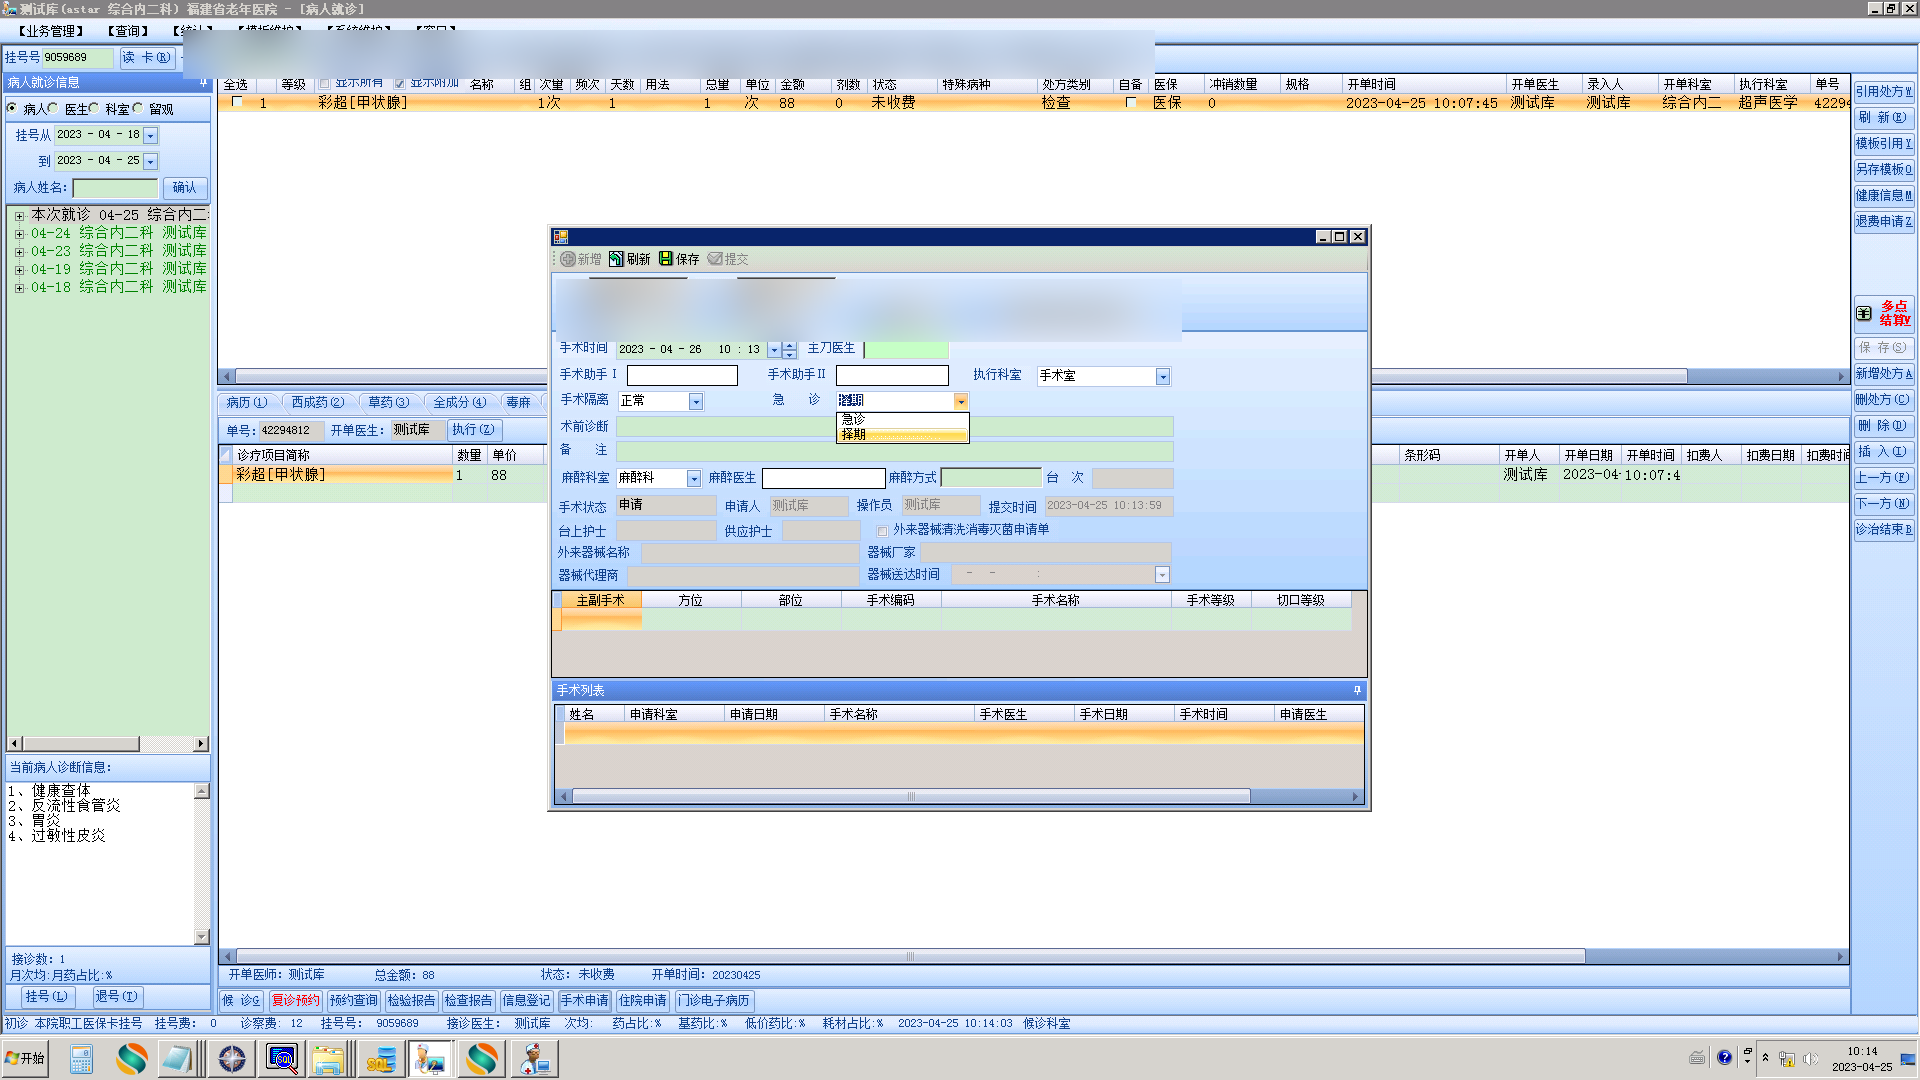Open the SQL database taskbar icon

point(381,1058)
